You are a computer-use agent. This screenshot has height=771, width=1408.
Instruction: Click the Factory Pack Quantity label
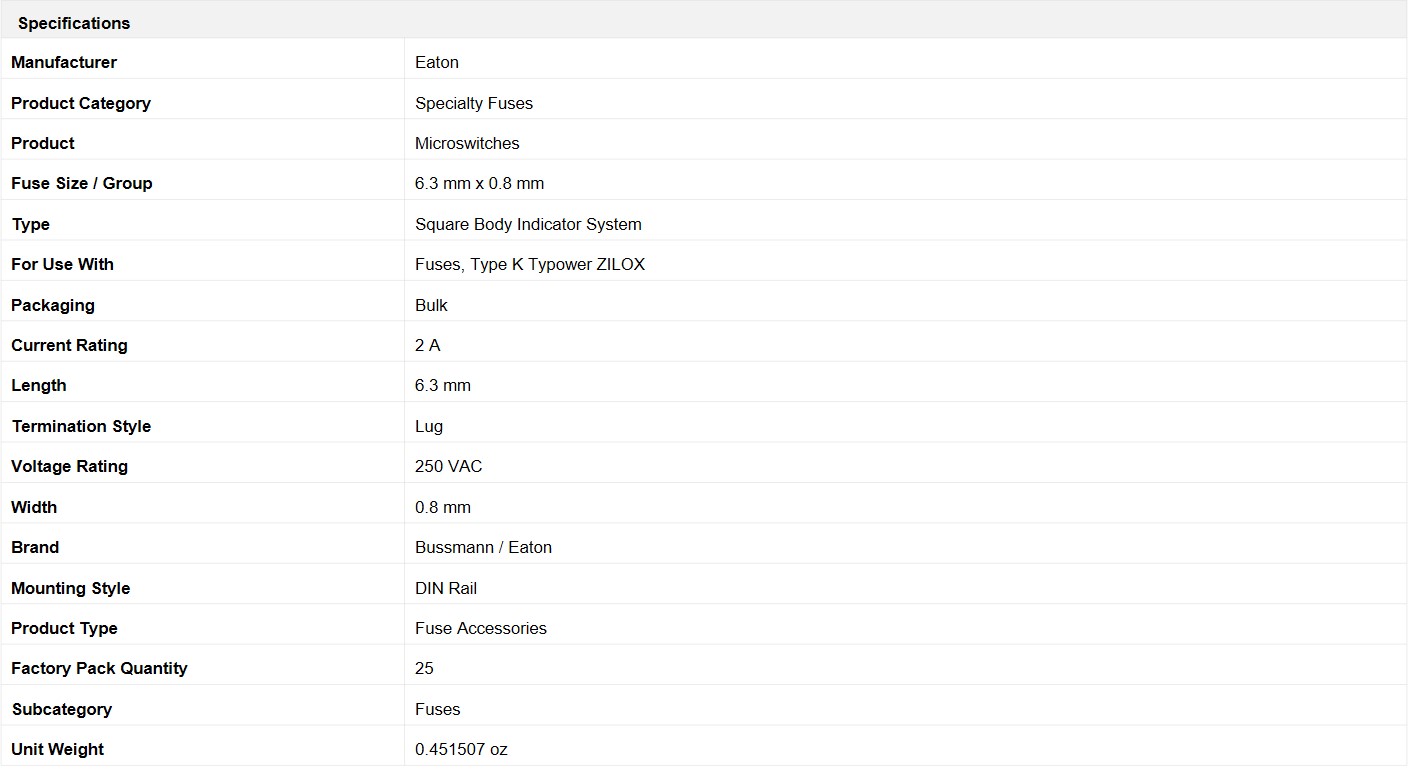[x=99, y=668]
